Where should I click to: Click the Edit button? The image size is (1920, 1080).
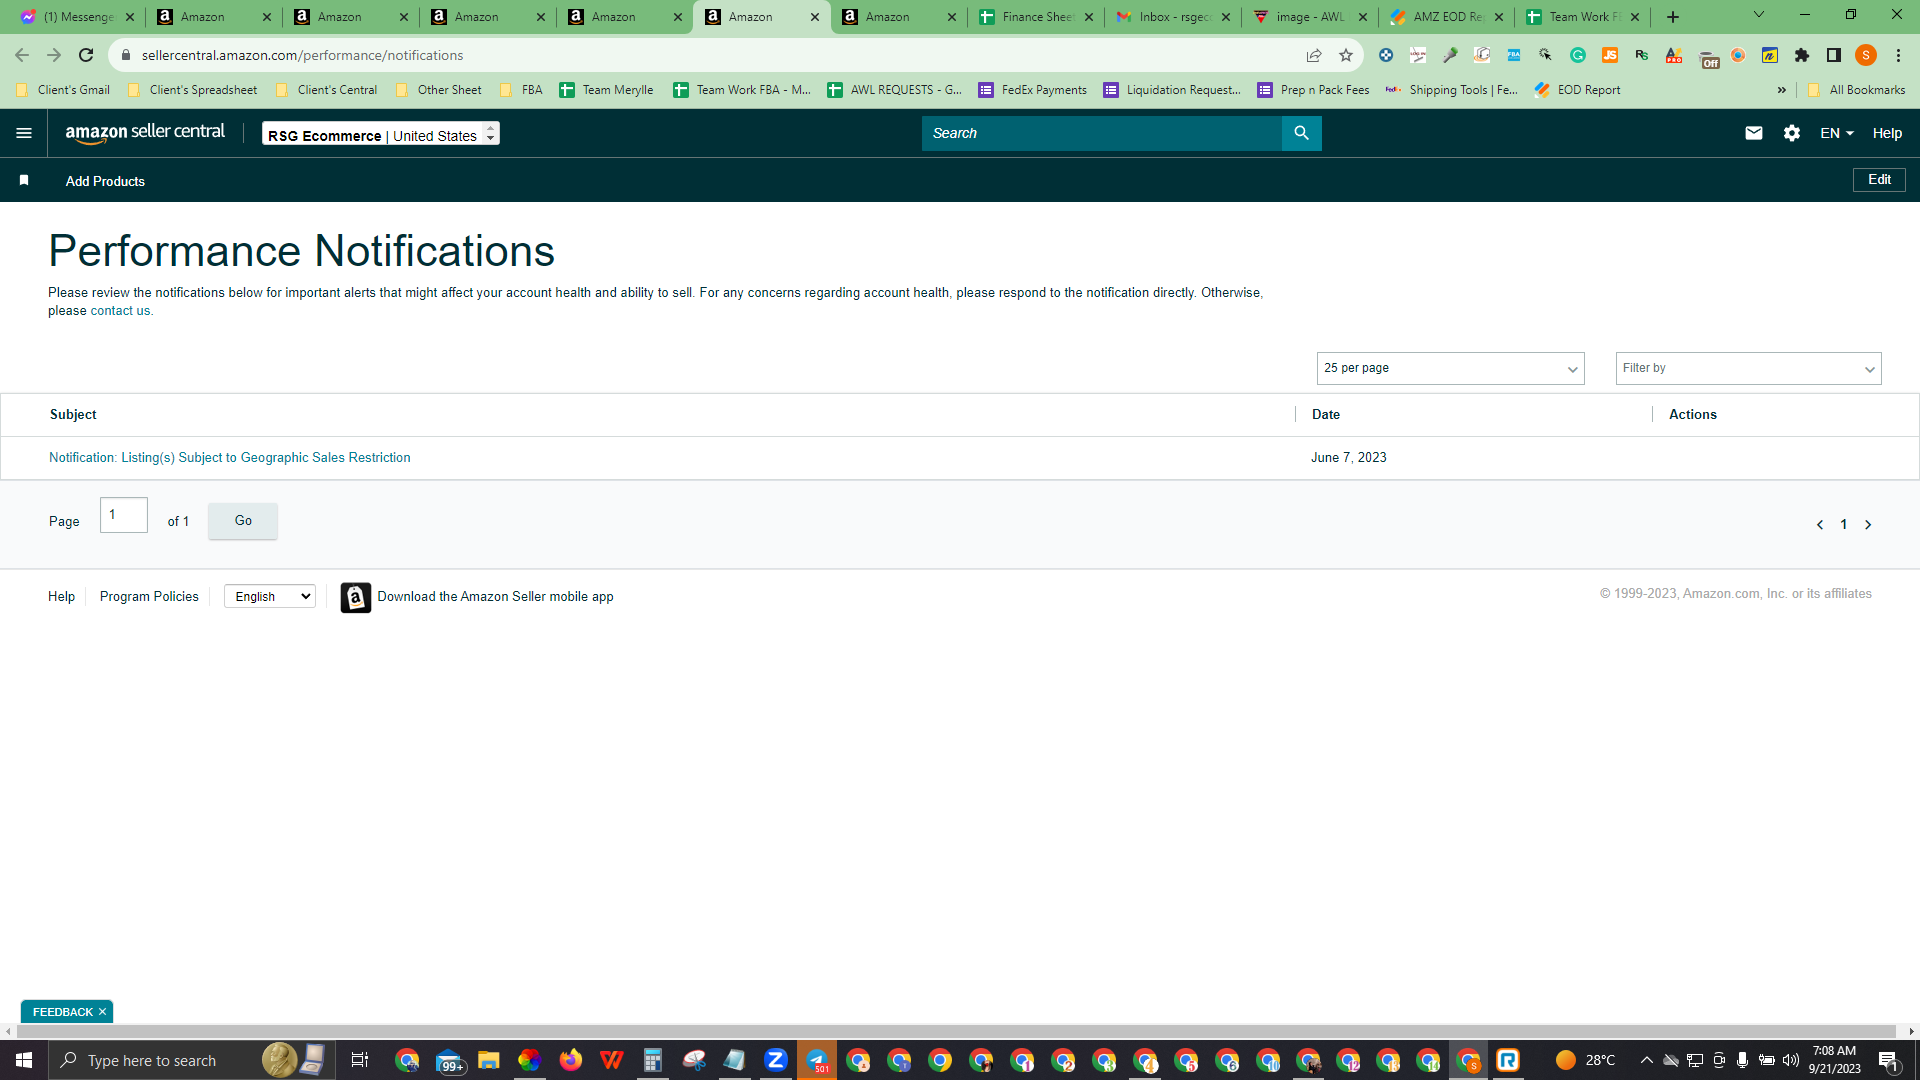pos(1879,180)
